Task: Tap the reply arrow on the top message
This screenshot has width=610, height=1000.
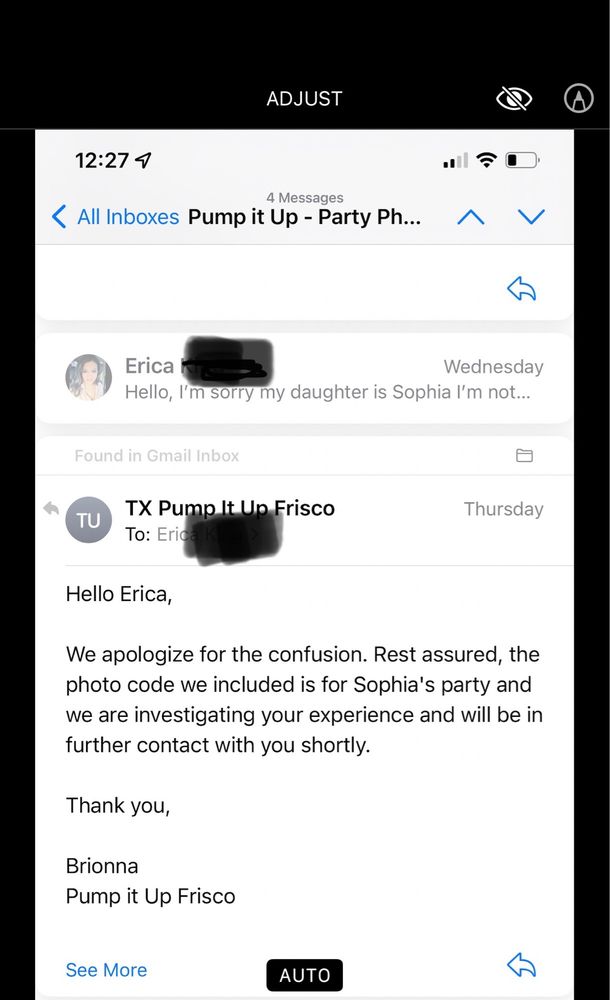Action: [521, 287]
